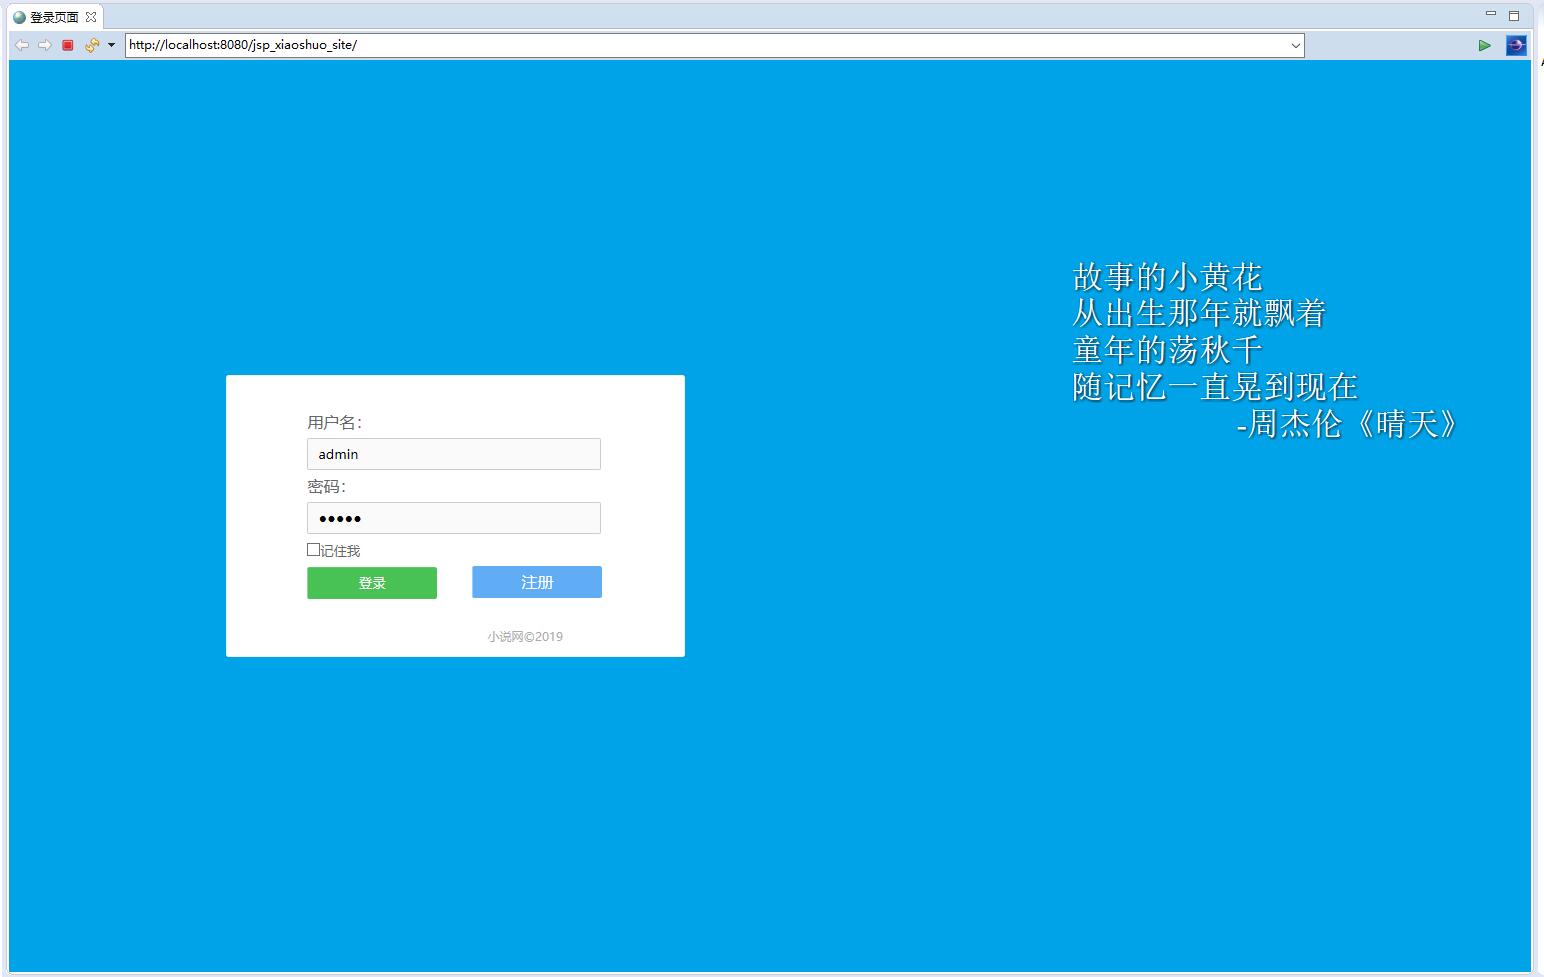Open the page in an external browser via the blue globe icon
Screen dimensions: 1544x977
1516,45
